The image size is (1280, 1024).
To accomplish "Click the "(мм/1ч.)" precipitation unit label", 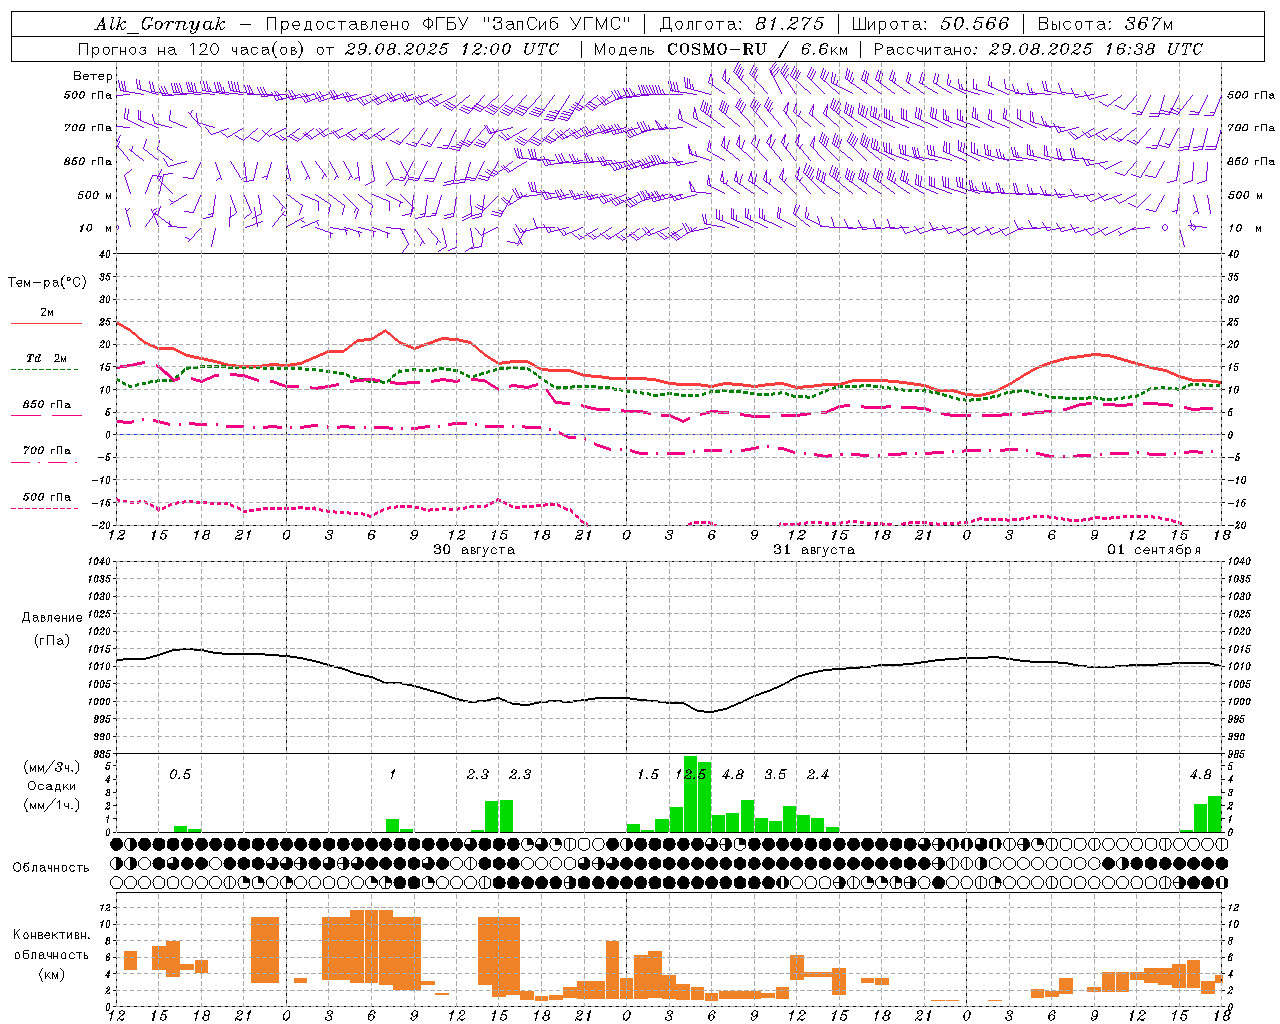I will click(52, 805).
